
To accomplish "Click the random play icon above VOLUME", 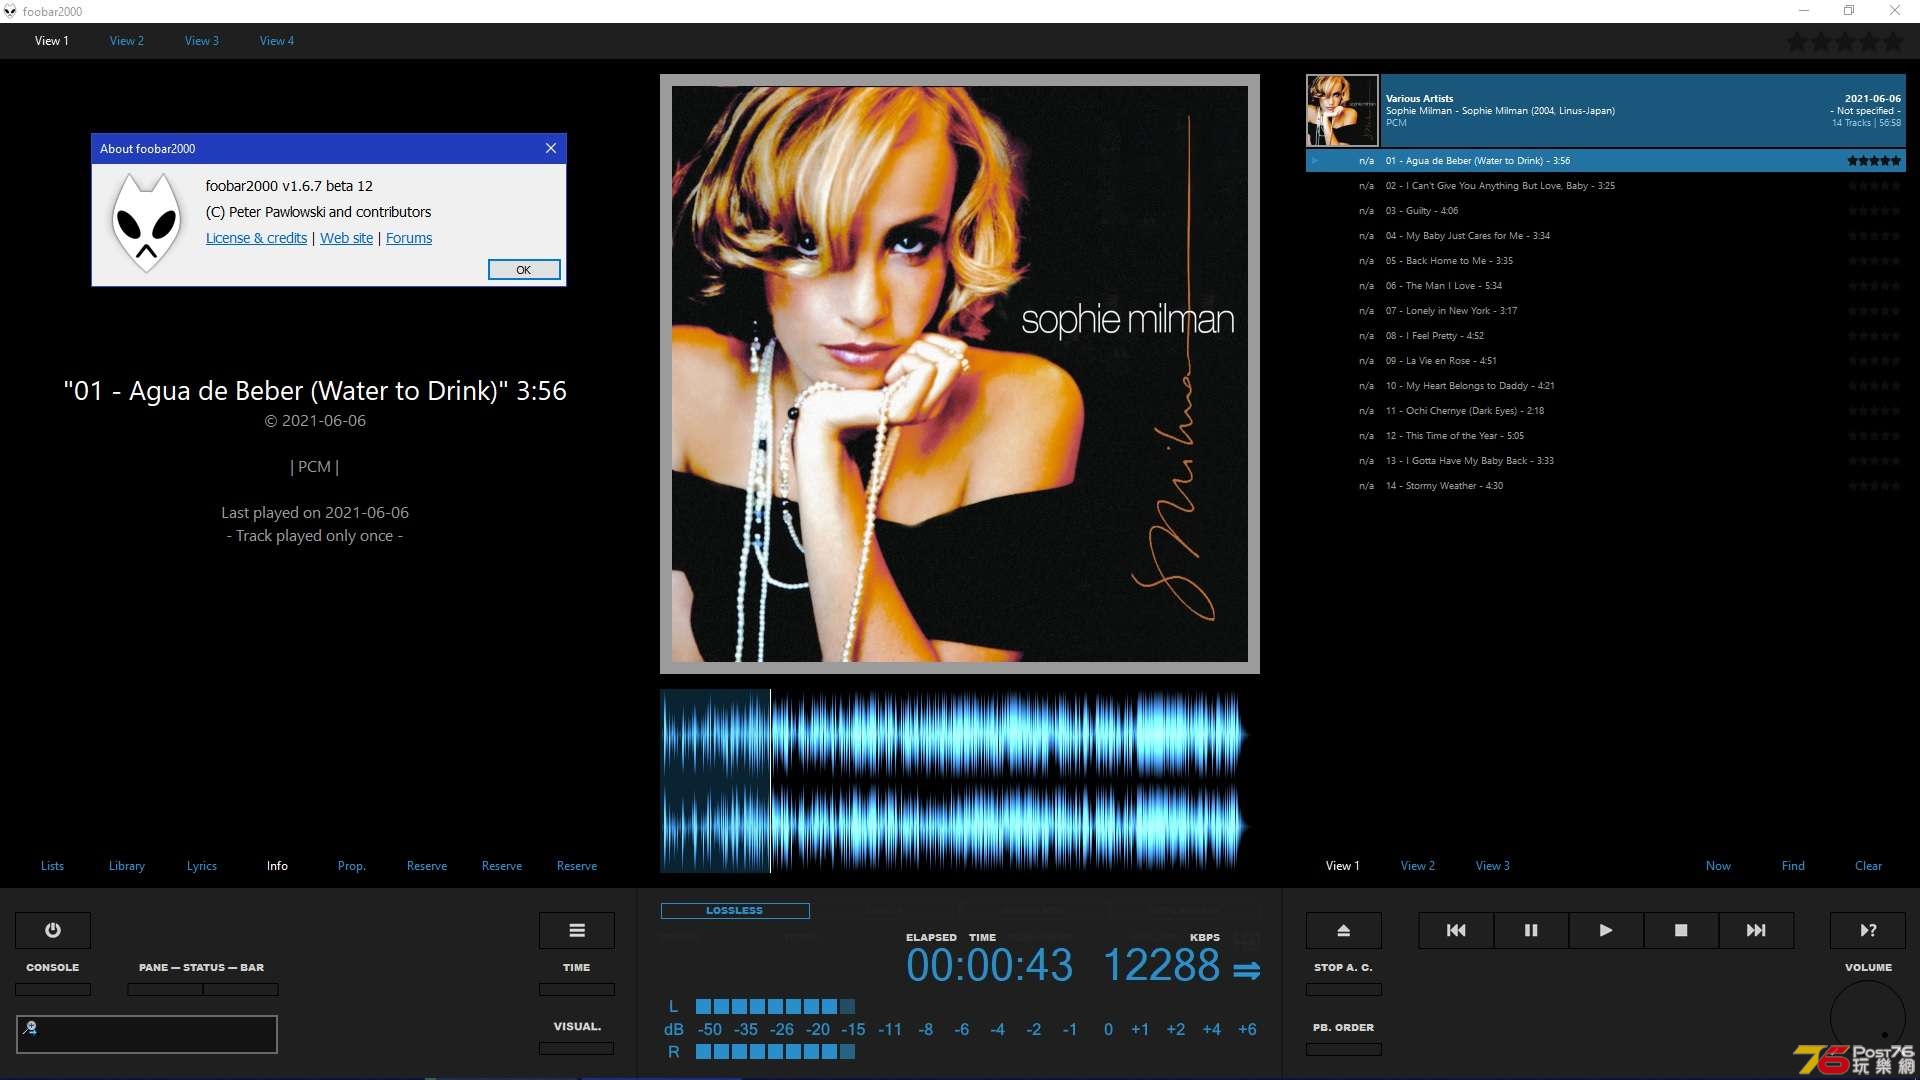I will point(1868,930).
